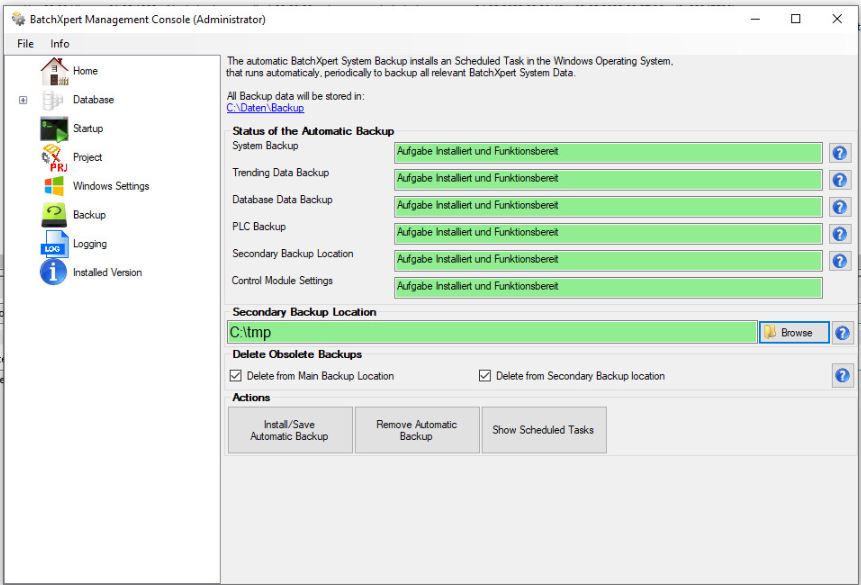Click the Database Data Backup label
The image size is (861, 585).
(x=282, y=199)
